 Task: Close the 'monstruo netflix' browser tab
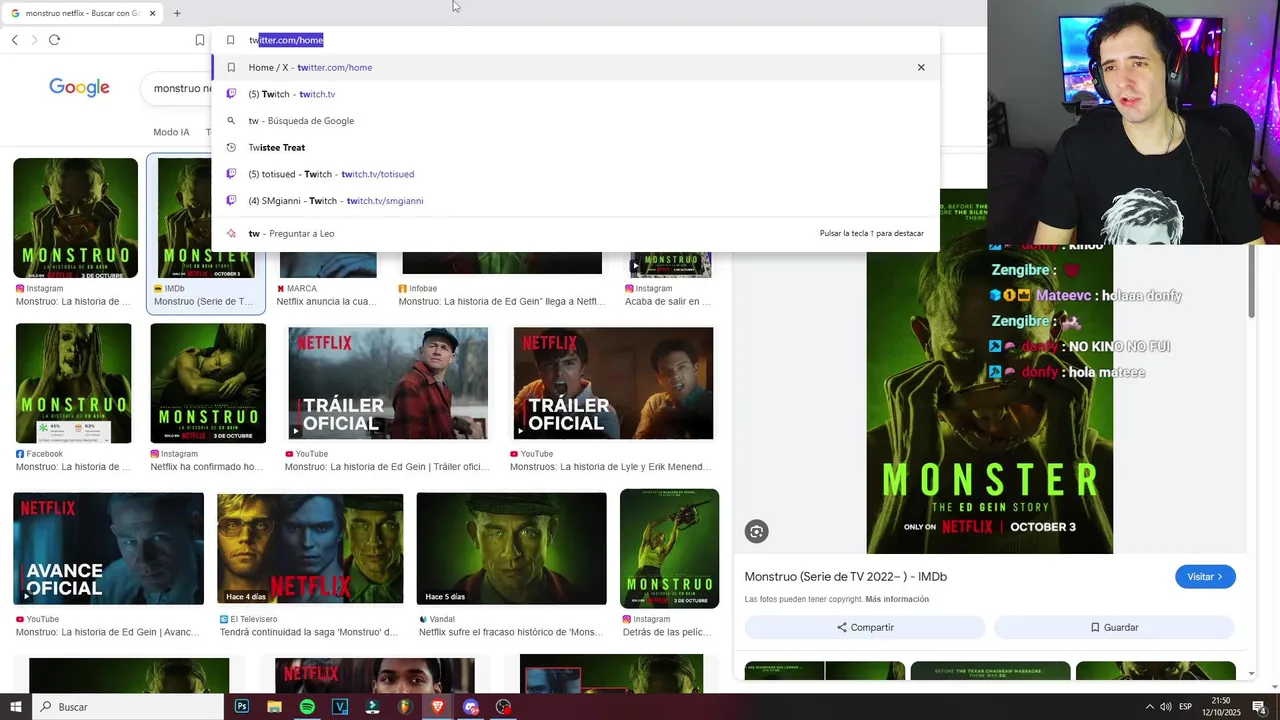[153, 14]
